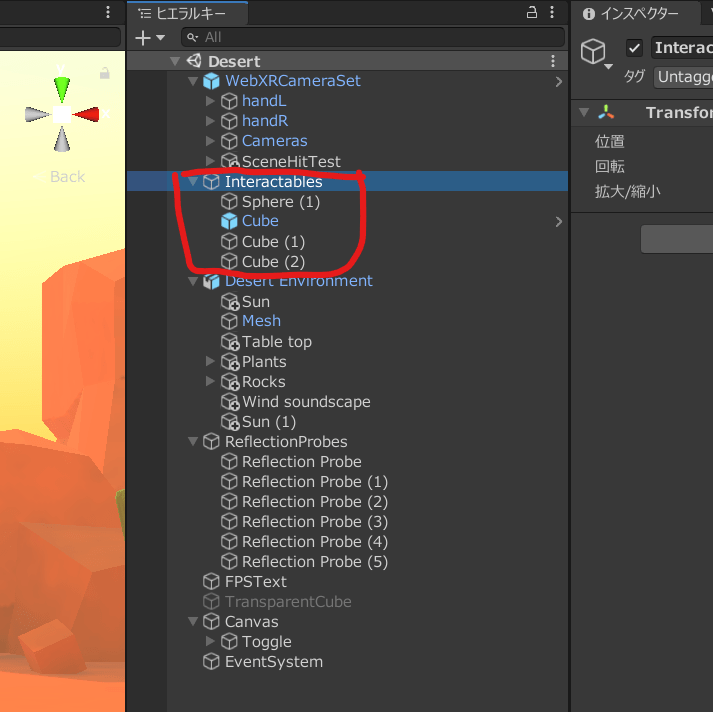Open the Desert scene's three-dot context menu
The height and width of the screenshot is (712, 713).
click(553, 61)
